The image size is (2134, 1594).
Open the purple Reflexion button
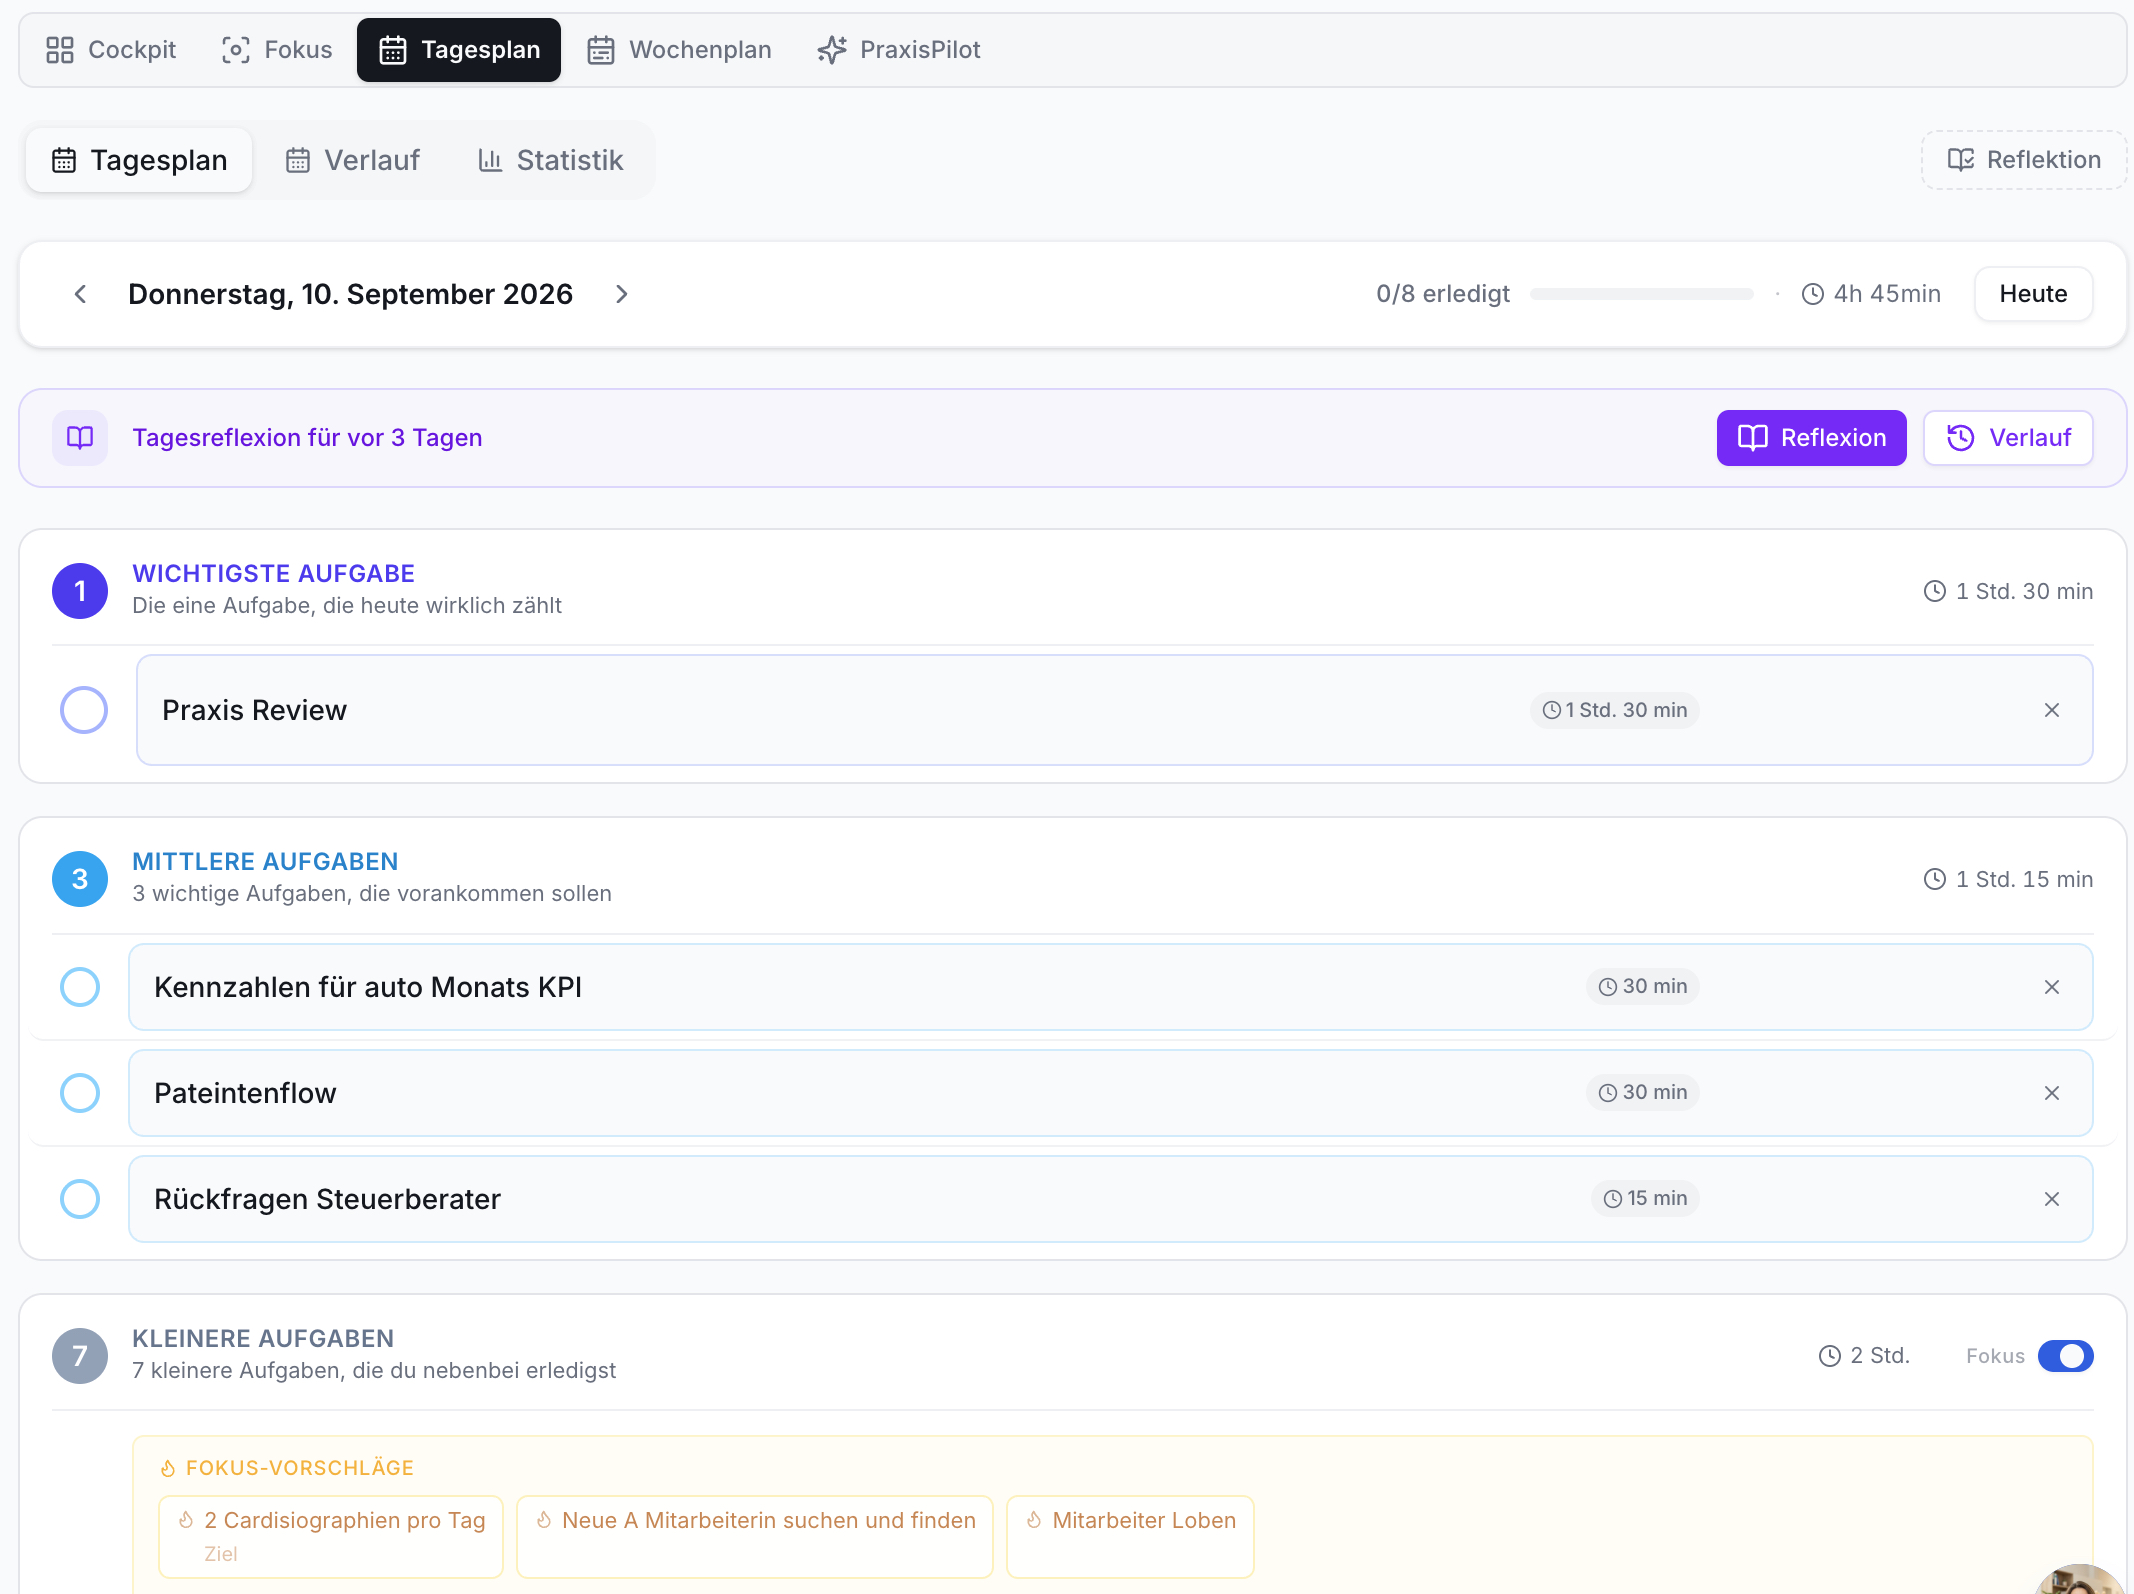click(1811, 438)
